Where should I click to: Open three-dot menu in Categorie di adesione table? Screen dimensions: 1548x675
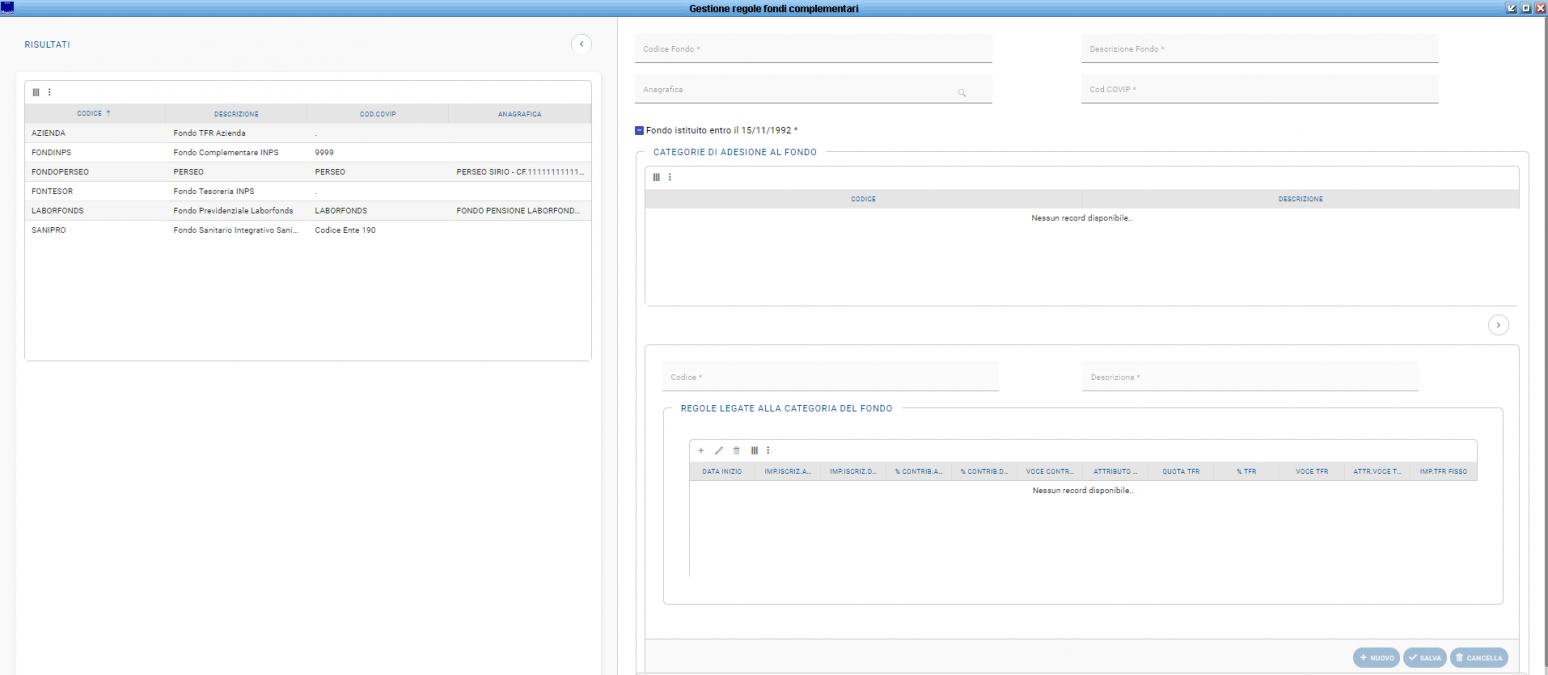click(x=670, y=177)
